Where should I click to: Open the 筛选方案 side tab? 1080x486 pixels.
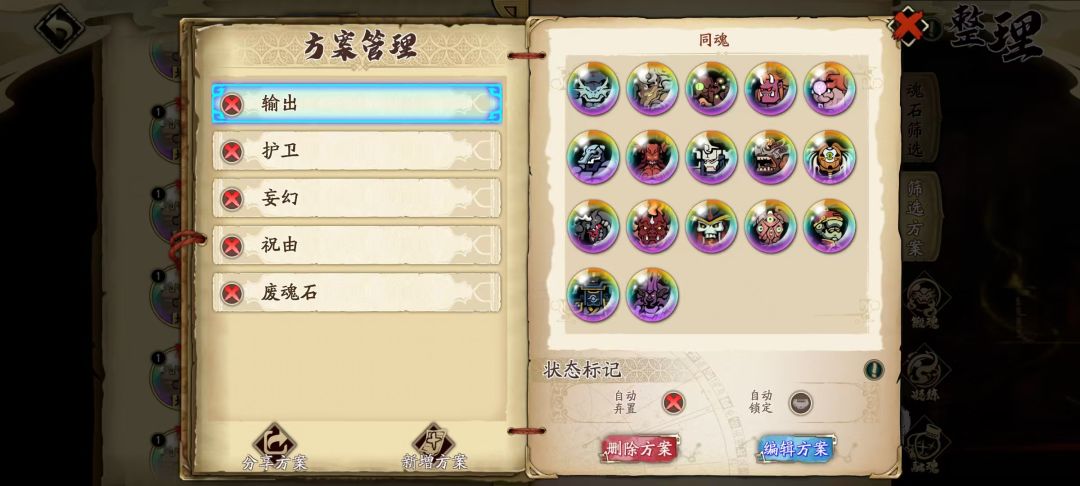918,216
